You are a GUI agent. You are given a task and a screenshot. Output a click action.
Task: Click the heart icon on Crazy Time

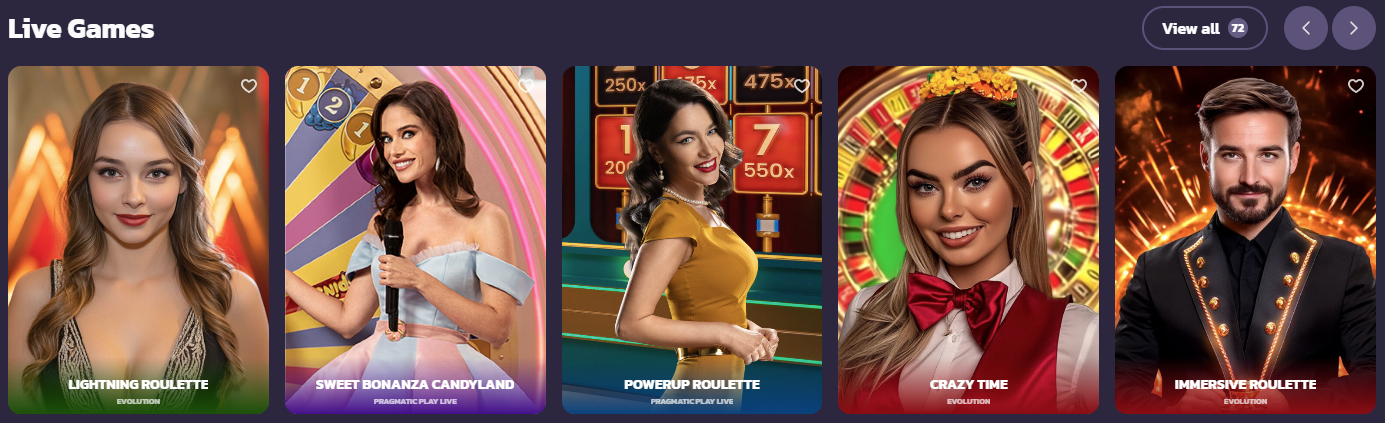tap(1079, 86)
